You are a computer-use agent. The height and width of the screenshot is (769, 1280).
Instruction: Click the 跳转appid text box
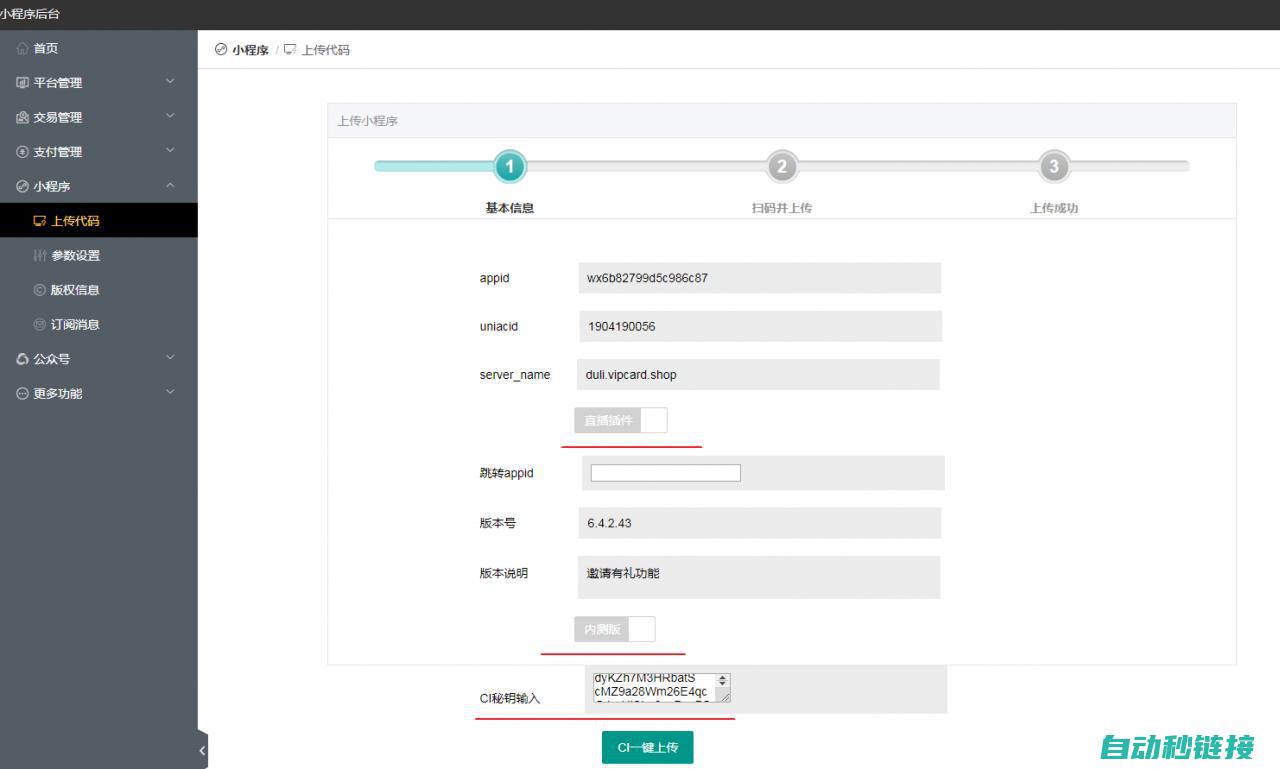point(666,473)
